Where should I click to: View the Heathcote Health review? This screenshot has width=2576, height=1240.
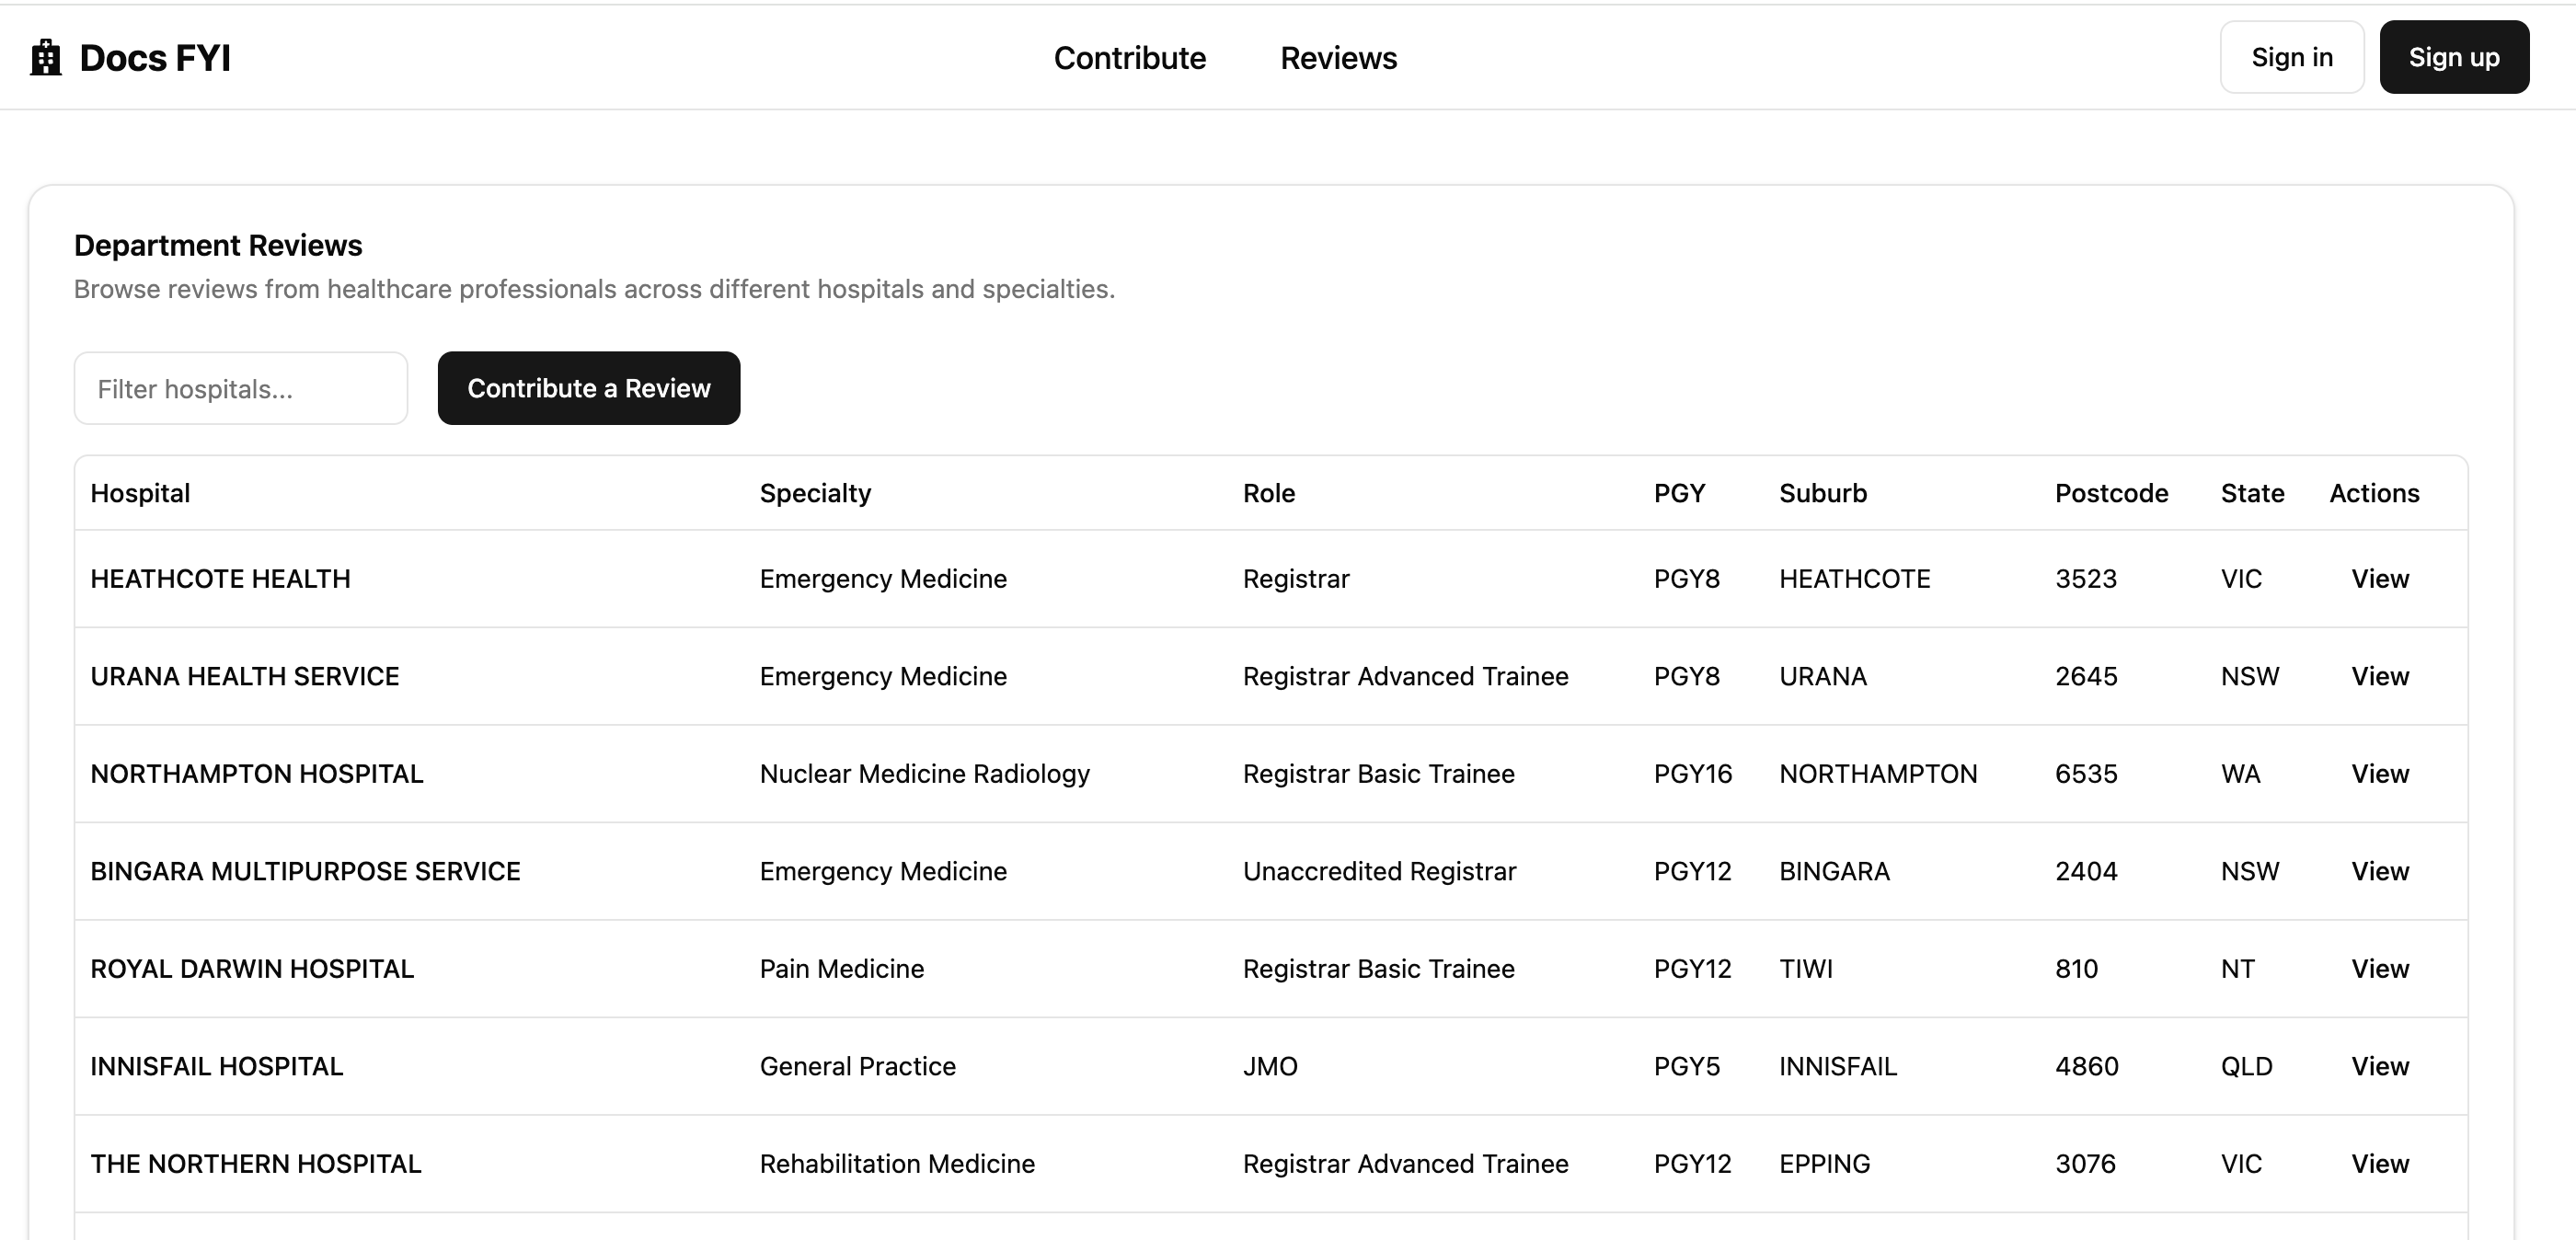point(2379,579)
